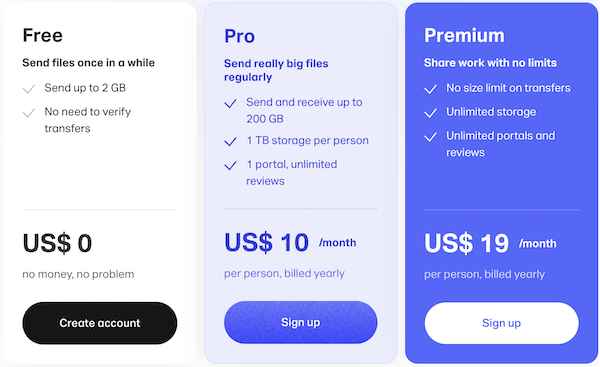Click the Create account button
This screenshot has height=367, width=600.
point(99,323)
